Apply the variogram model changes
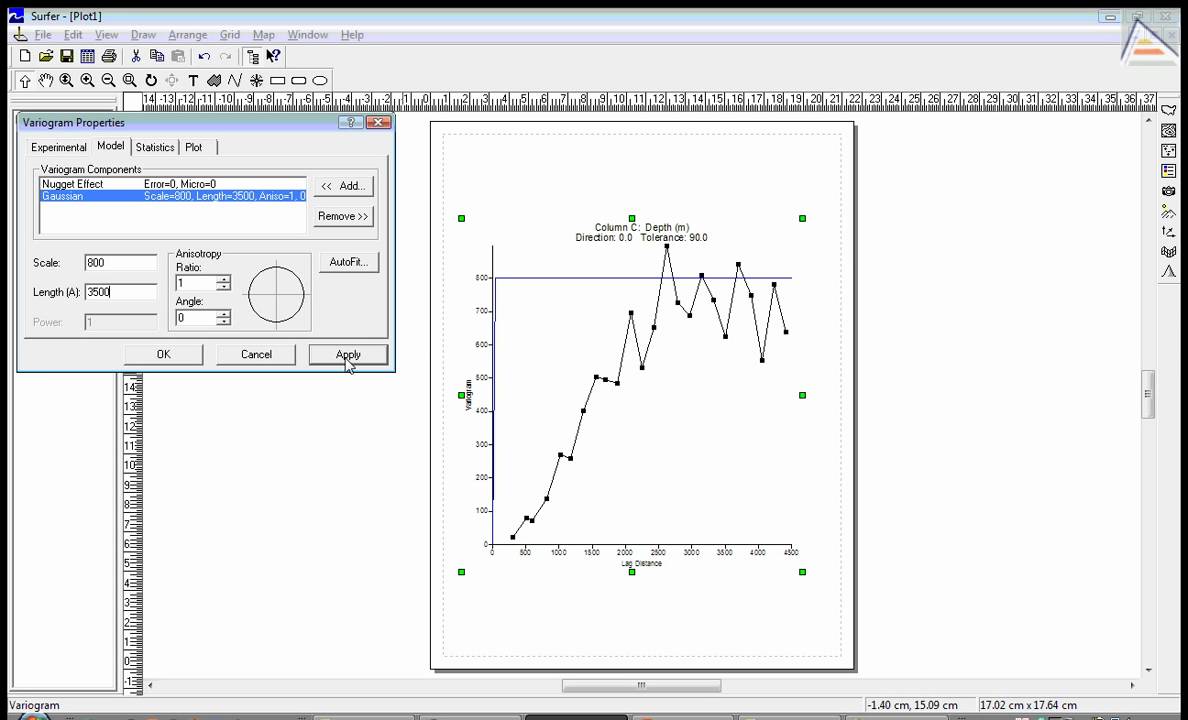The width and height of the screenshot is (1188, 720). (x=349, y=355)
